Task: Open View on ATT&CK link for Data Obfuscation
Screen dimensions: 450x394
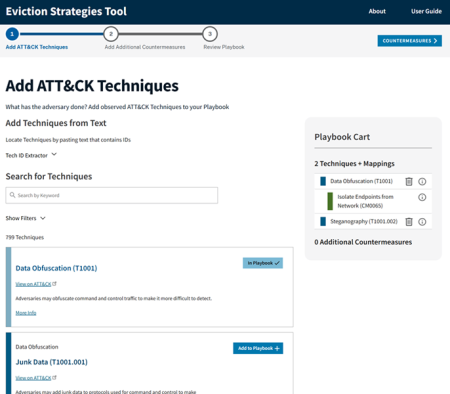Action: [x=33, y=284]
